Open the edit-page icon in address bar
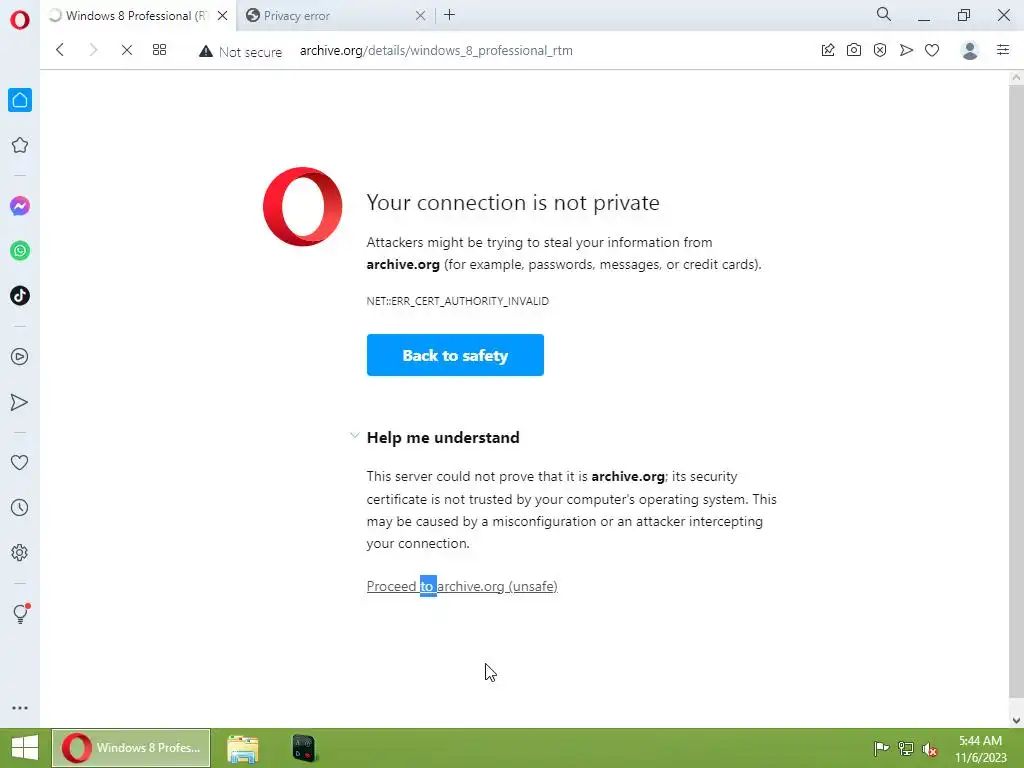This screenshot has width=1024, height=768. tap(828, 50)
